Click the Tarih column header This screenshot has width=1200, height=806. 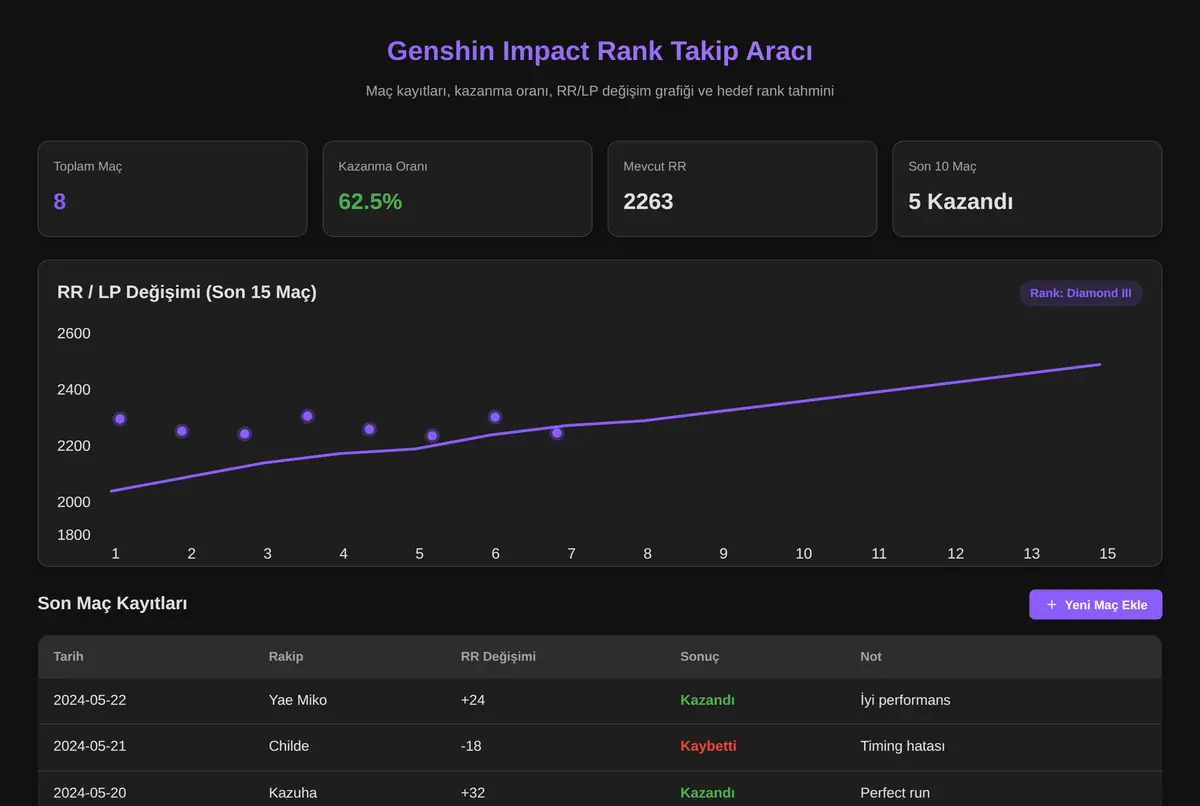pyautogui.click(x=69, y=656)
